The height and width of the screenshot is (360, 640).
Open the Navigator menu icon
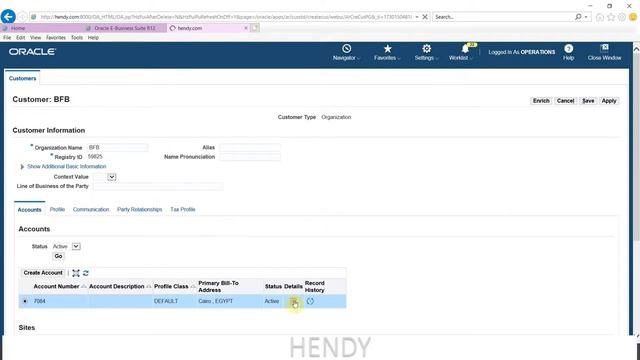(x=347, y=49)
